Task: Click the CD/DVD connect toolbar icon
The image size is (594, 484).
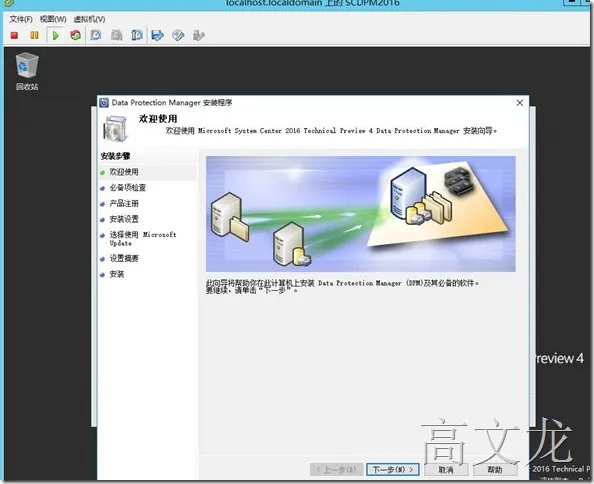Action: [x=178, y=35]
